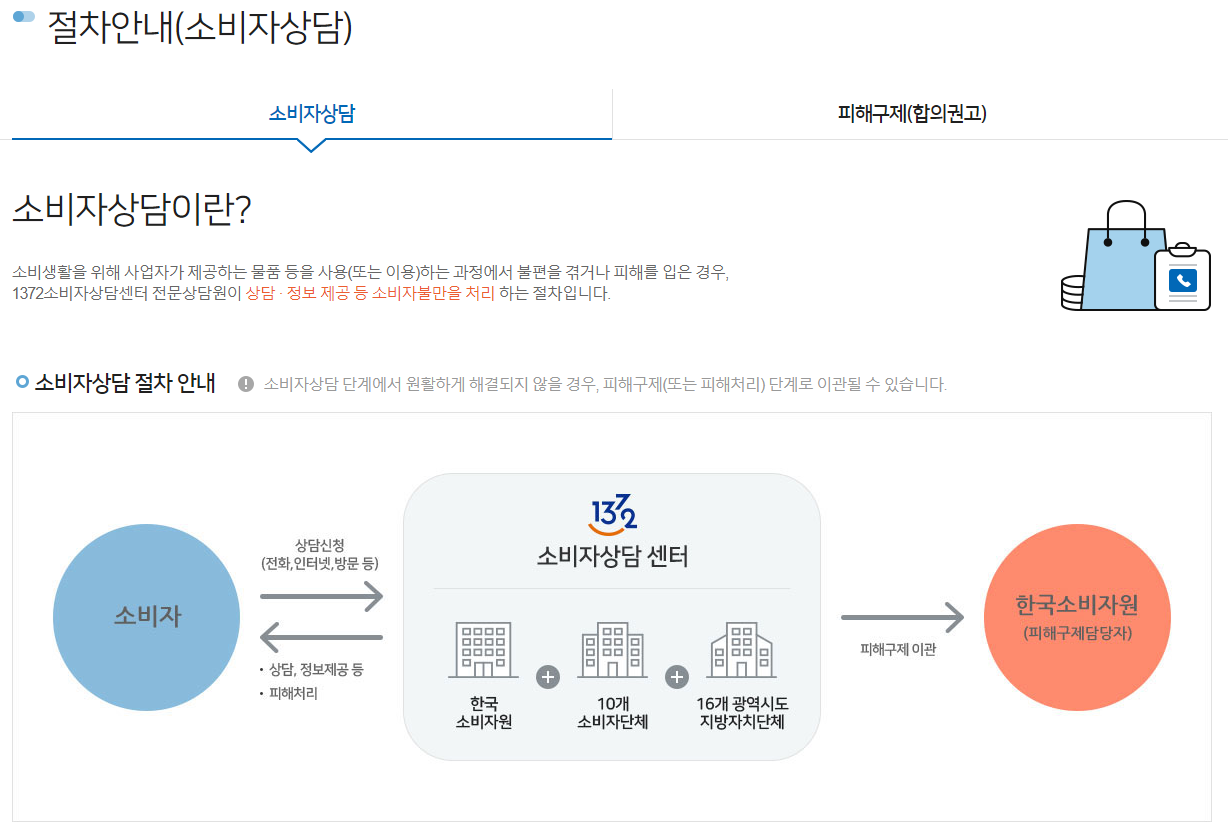Screen dimensions: 1228x827
Task: Click the 1372 logo icon
Action: (612, 514)
